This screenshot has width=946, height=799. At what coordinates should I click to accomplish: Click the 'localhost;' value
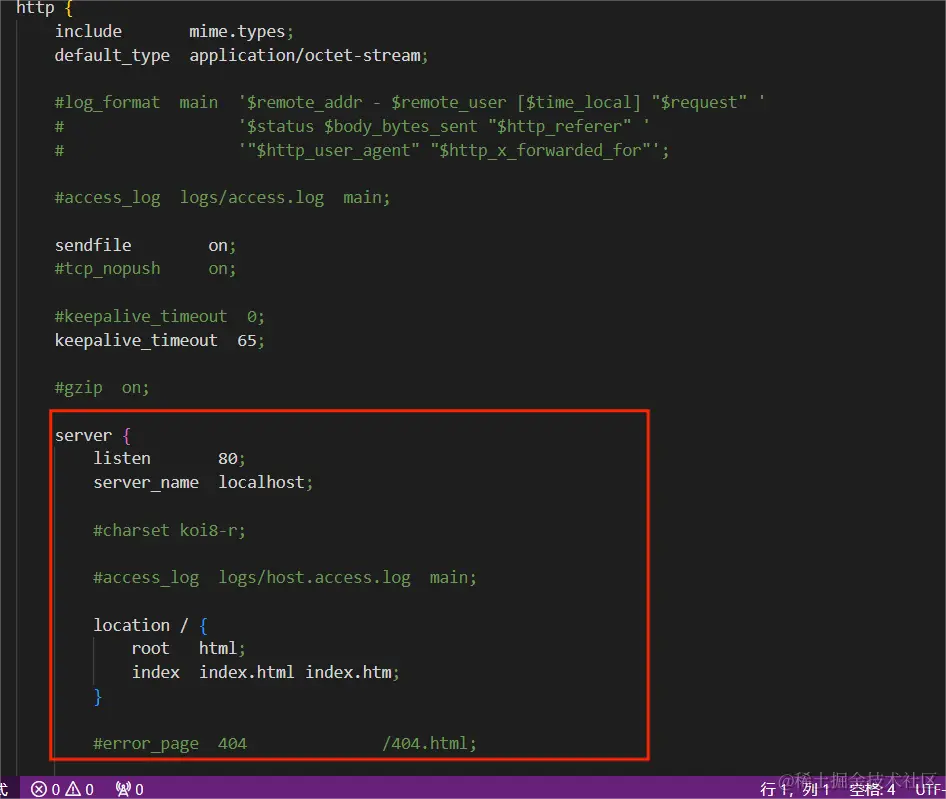click(265, 482)
